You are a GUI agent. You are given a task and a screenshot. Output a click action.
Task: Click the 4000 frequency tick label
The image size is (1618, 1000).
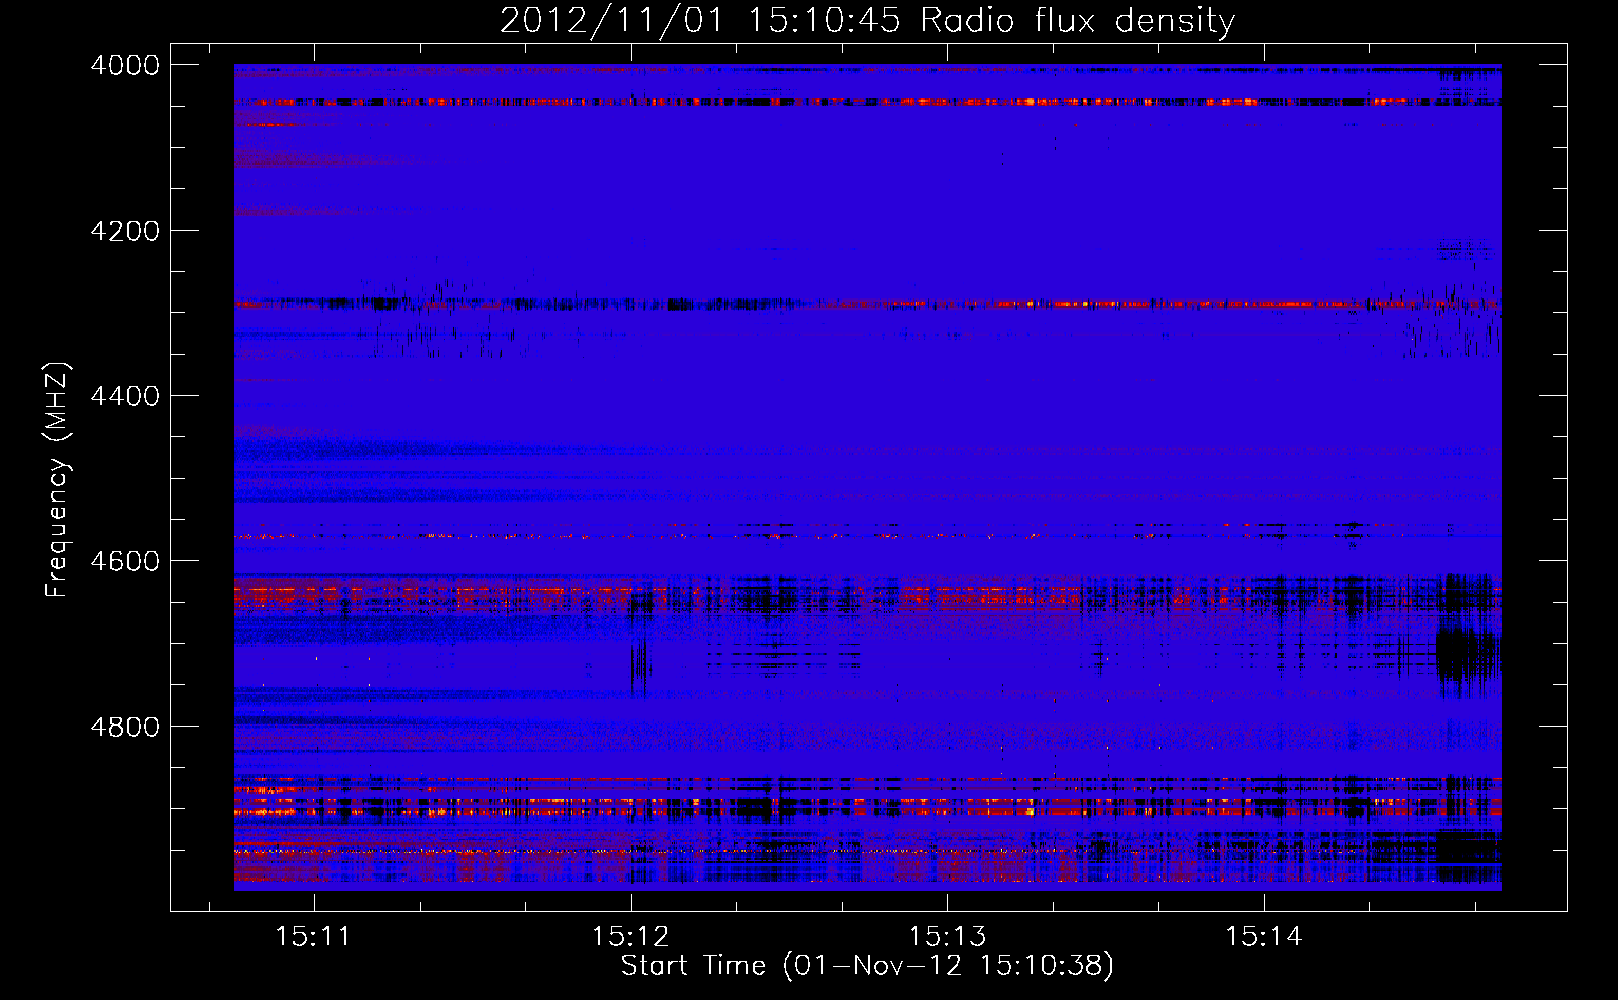(125, 65)
